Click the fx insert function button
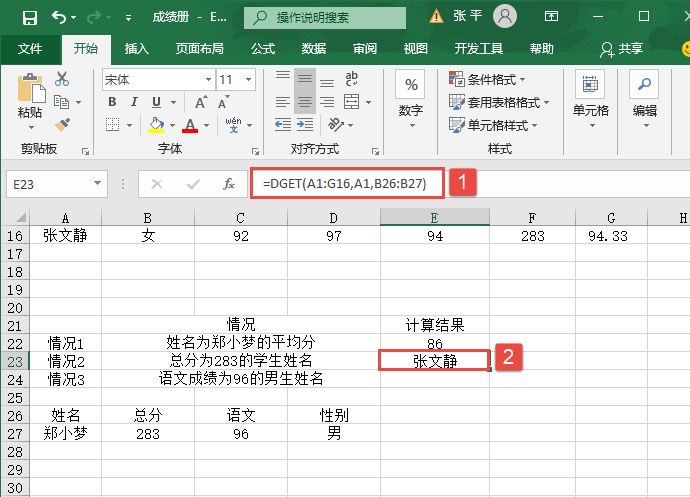Viewport: 690px width, 497px height. (229, 184)
